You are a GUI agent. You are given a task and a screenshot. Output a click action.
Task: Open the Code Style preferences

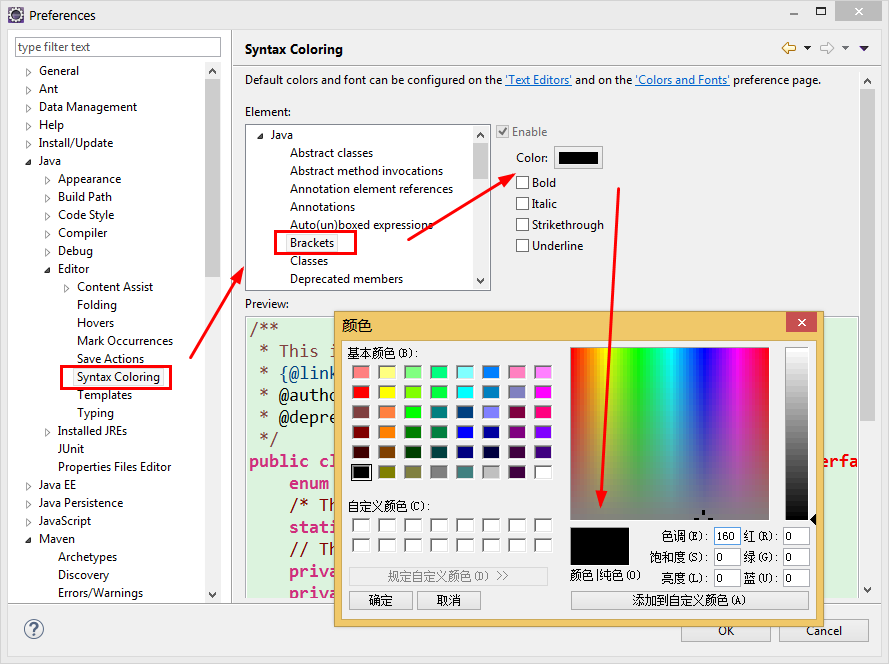pos(86,215)
